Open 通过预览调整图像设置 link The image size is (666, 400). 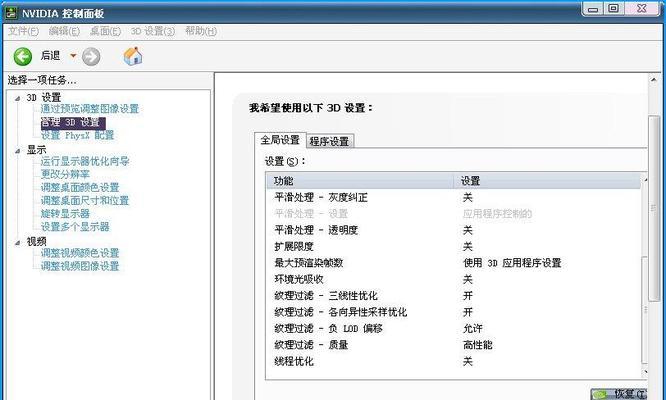(90, 109)
